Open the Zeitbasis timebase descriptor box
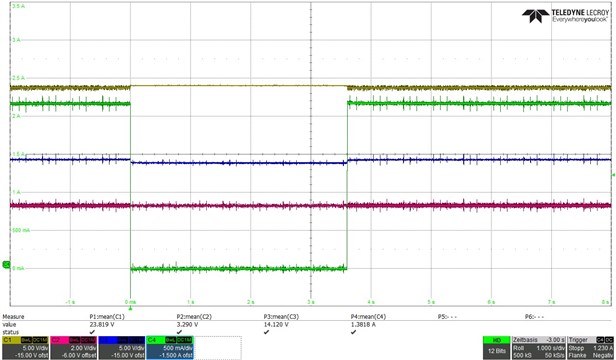 539,347
